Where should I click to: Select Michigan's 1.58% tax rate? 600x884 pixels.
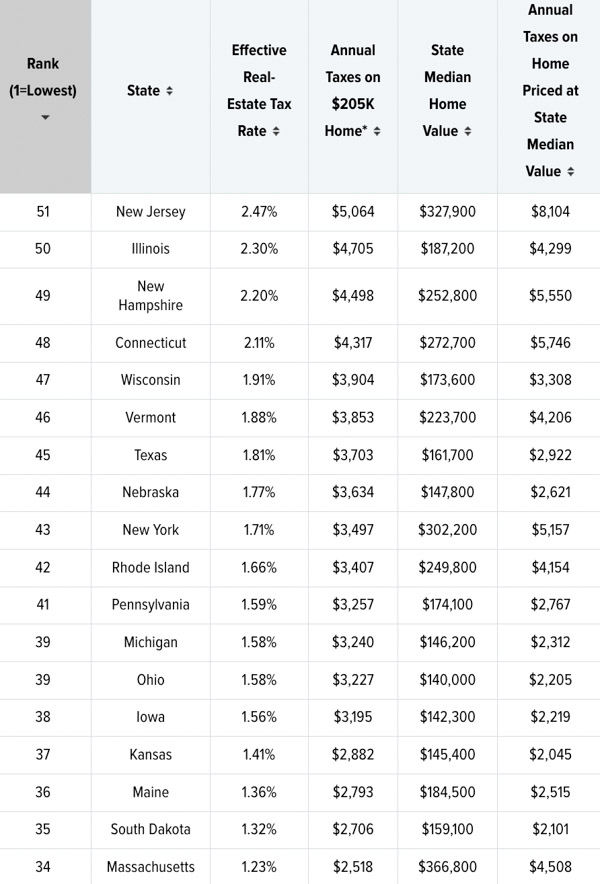coord(259,642)
